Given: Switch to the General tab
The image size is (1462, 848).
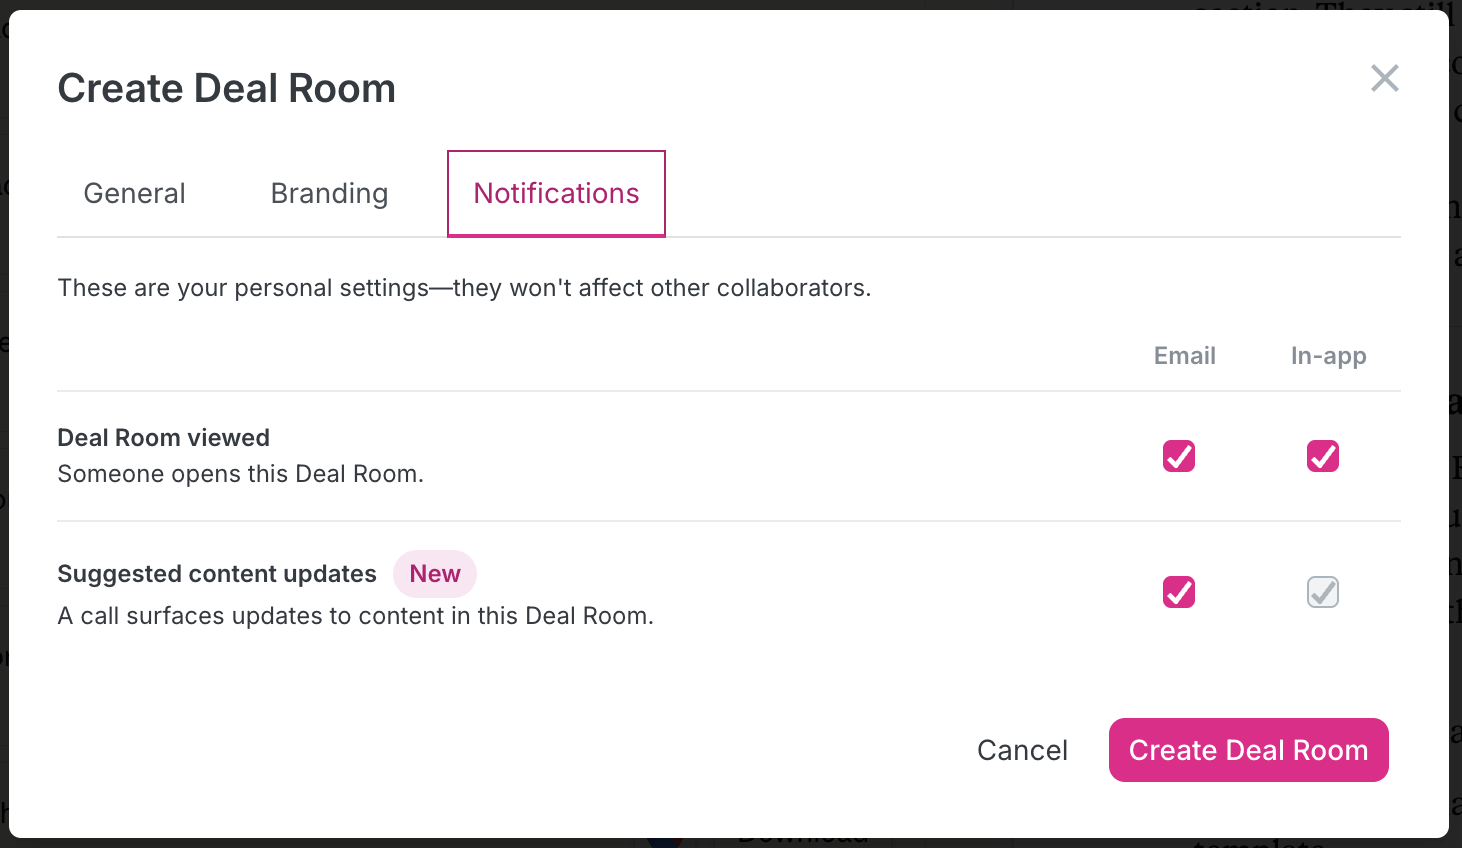Looking at the screenshot, I should click(135, 193).
